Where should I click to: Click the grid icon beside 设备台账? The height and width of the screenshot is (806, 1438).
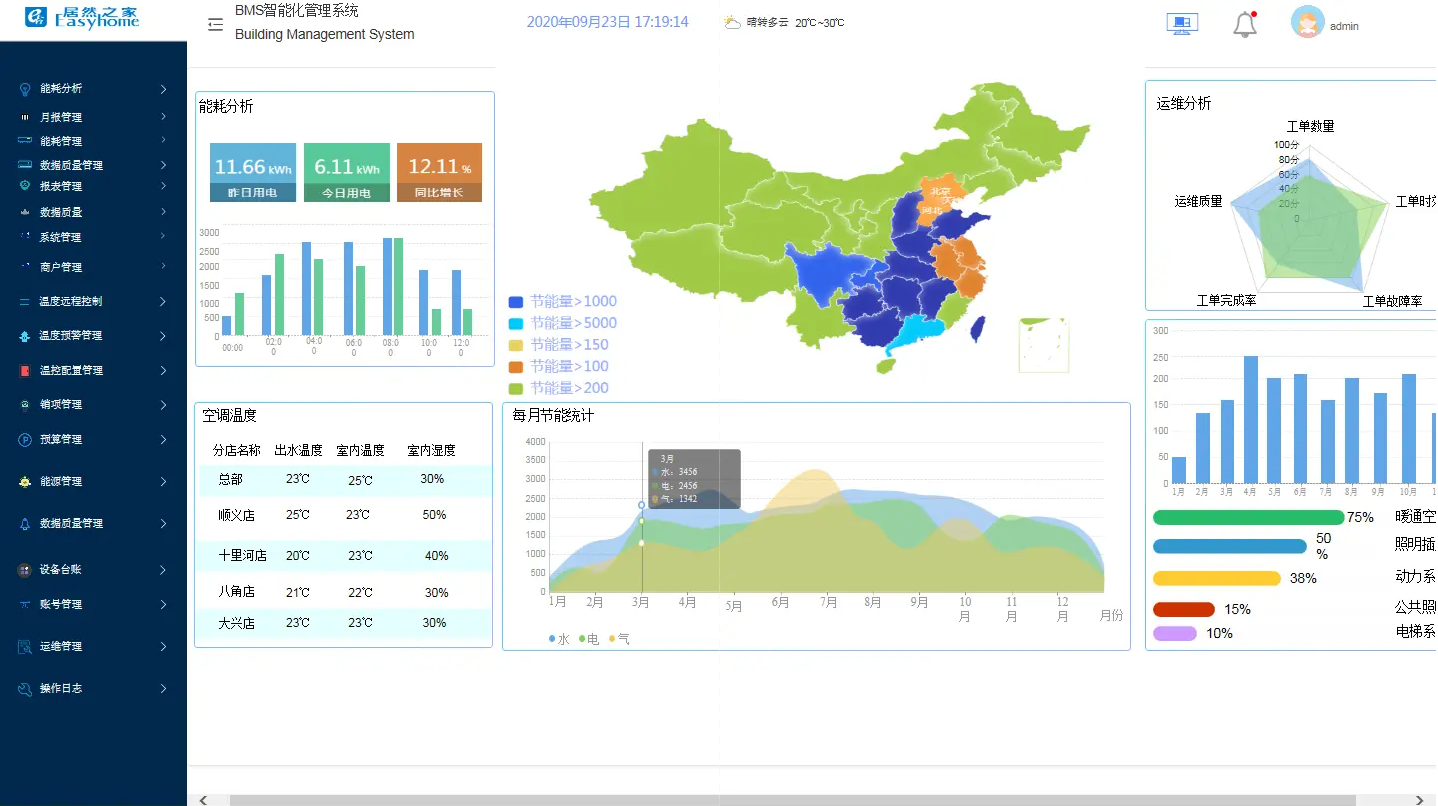(25, 570)
